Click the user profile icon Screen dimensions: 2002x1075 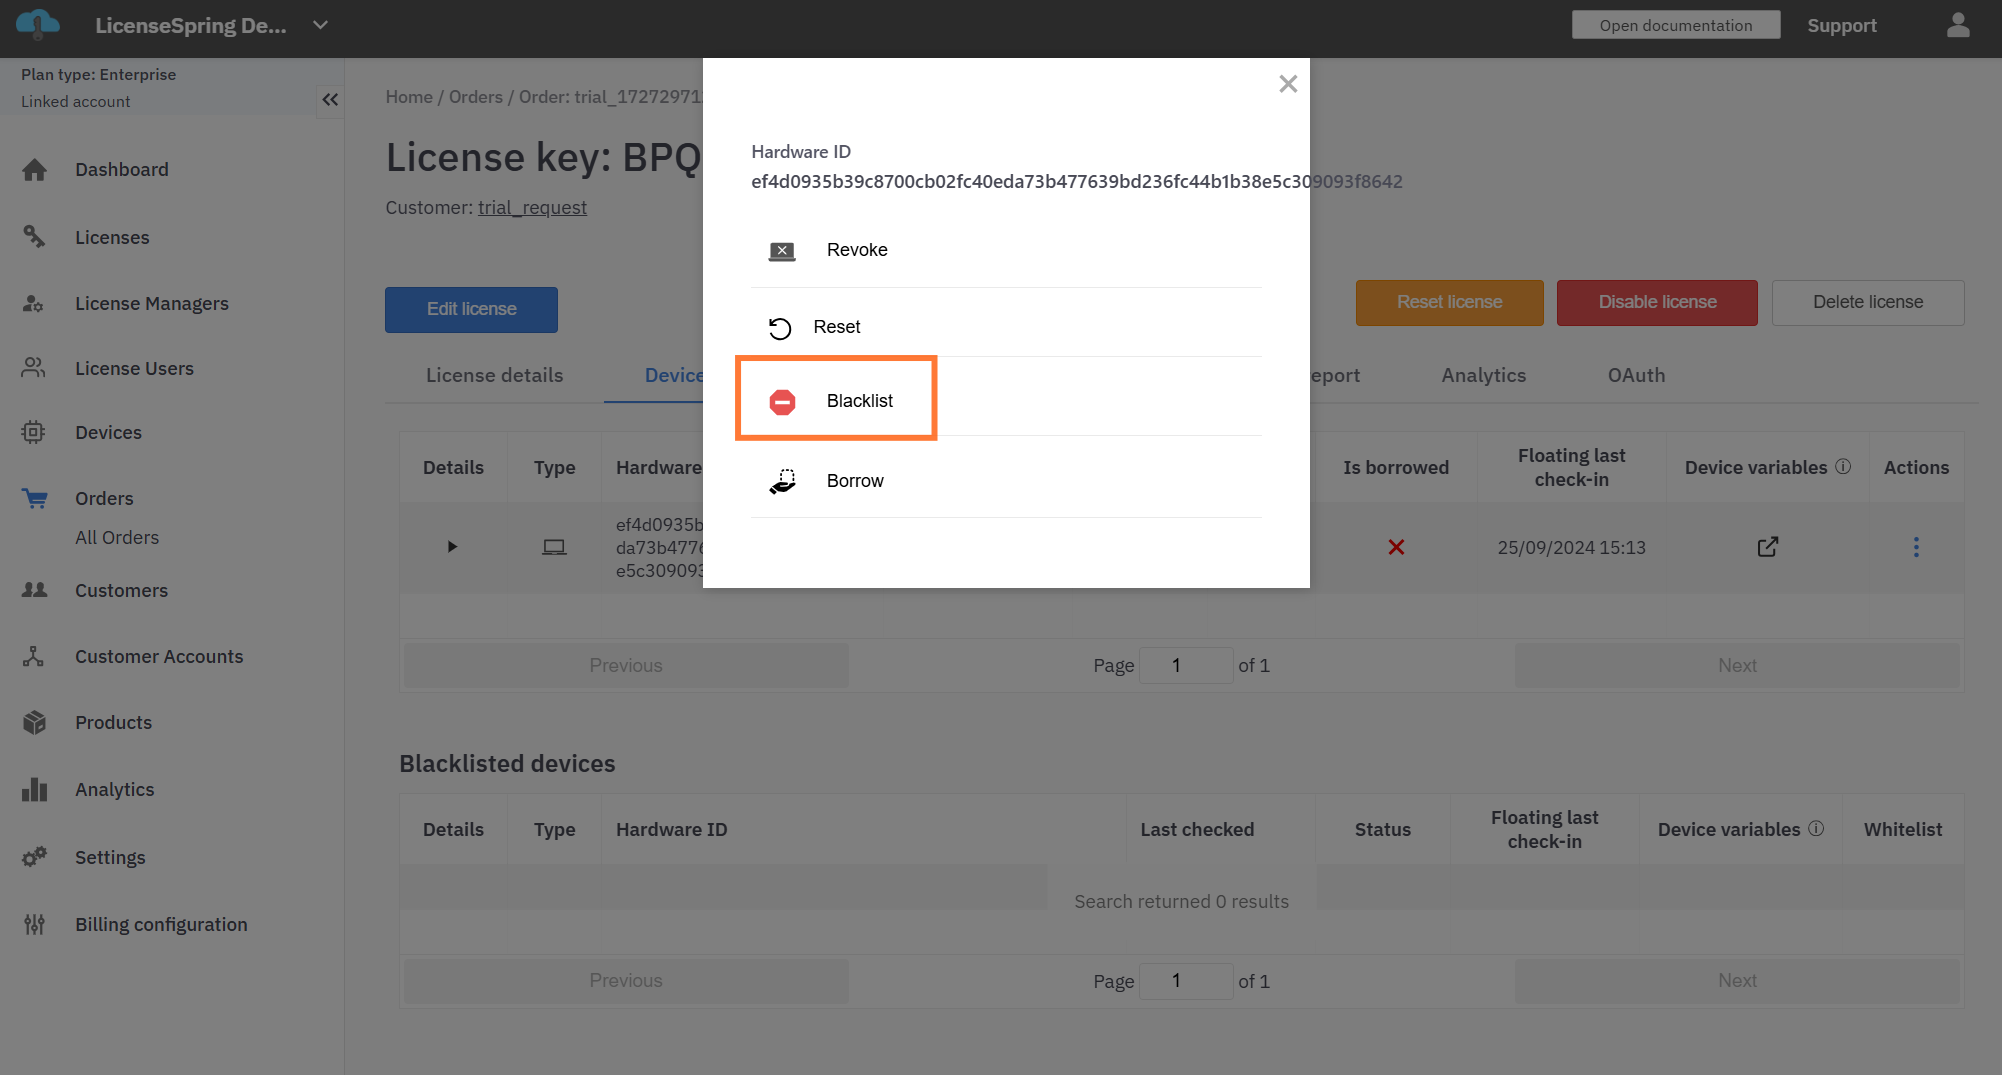(x=1958, y=26)
